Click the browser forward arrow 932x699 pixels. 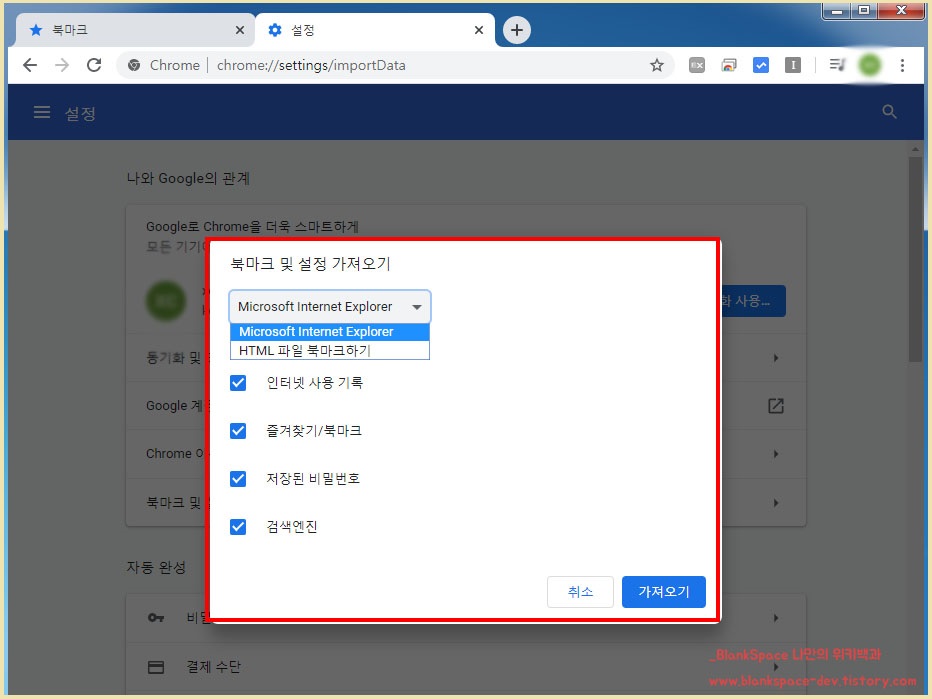pyautogui.click(x=62, y=65)
